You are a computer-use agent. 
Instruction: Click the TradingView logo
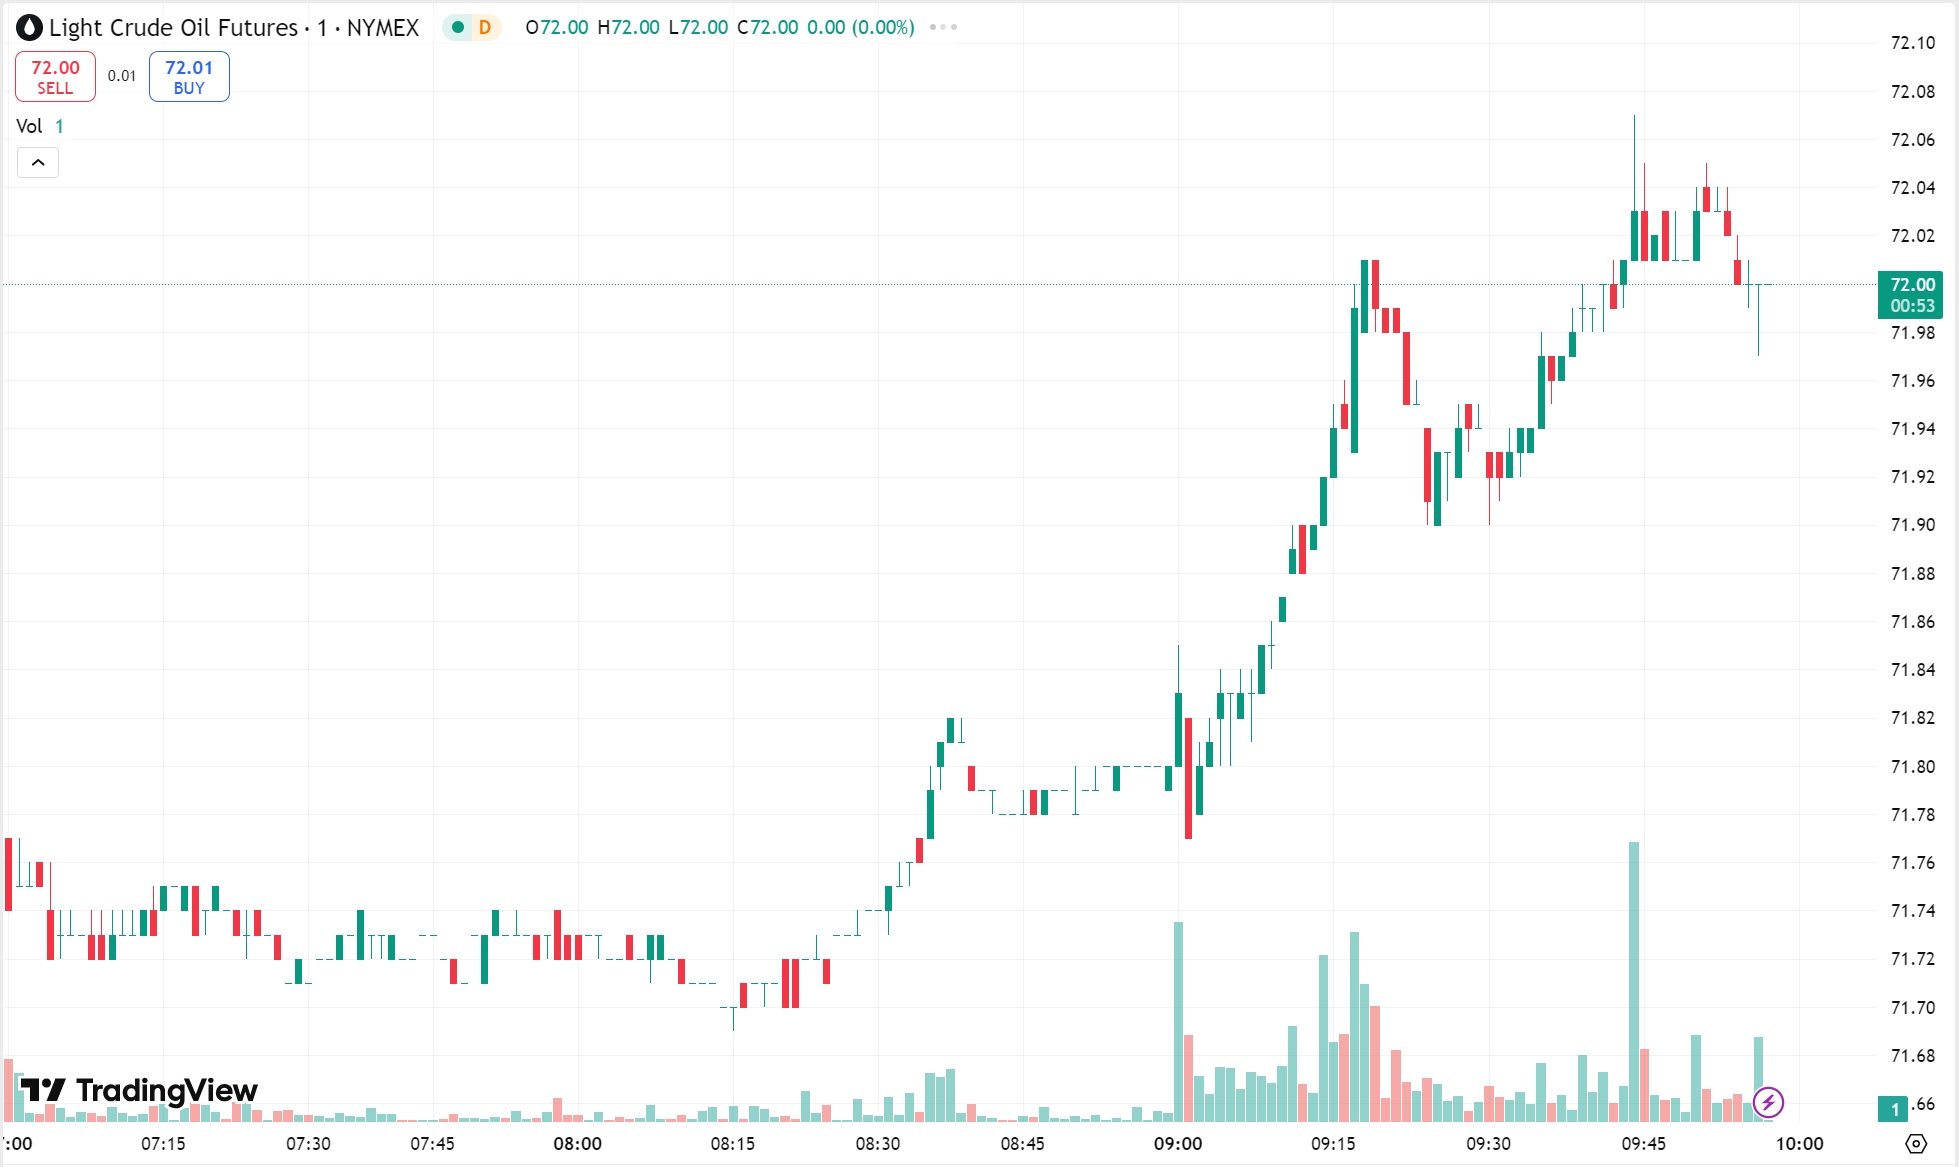coord(139,1090)
